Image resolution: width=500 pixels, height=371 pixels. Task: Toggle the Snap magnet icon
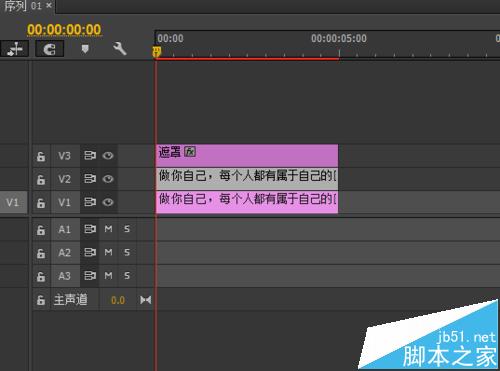pyautogui.click(x=49, y=49)
